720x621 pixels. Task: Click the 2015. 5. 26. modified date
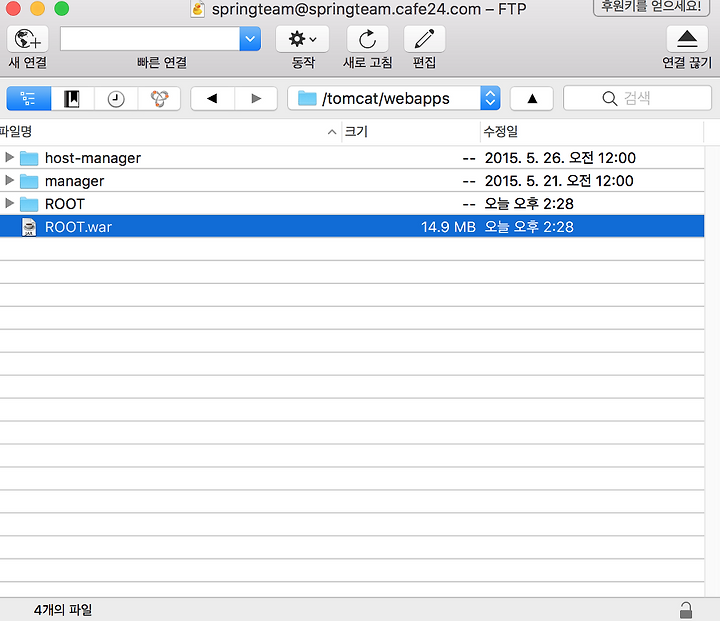coord(560,158)
